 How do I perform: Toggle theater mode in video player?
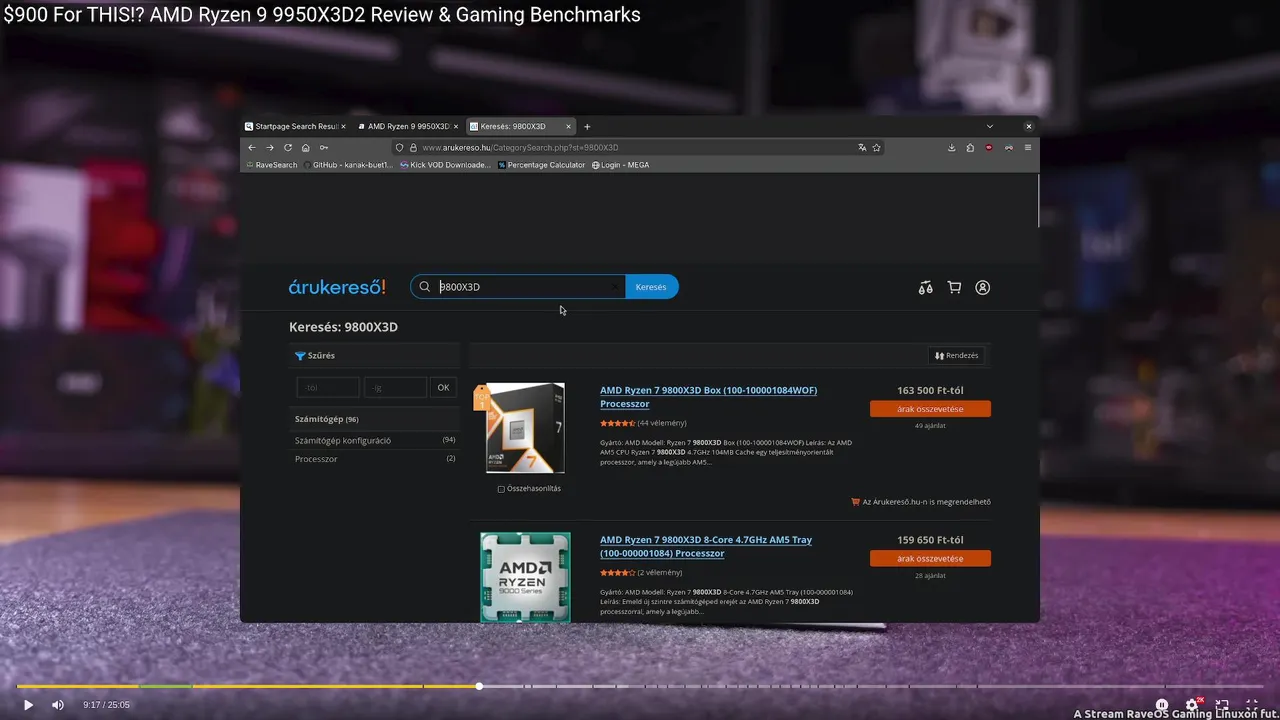[1222, 705]
